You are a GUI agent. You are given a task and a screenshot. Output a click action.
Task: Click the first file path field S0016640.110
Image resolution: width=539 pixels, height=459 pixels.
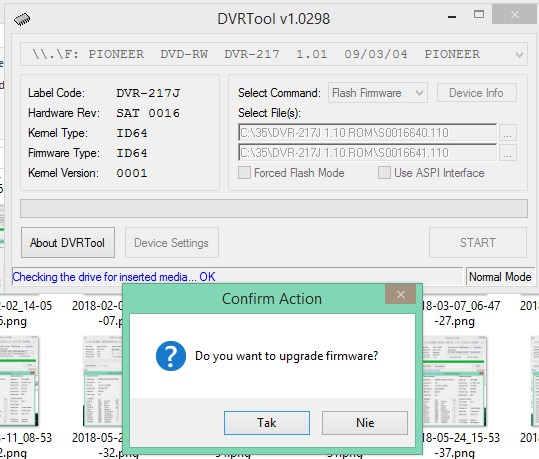(367, 133)
